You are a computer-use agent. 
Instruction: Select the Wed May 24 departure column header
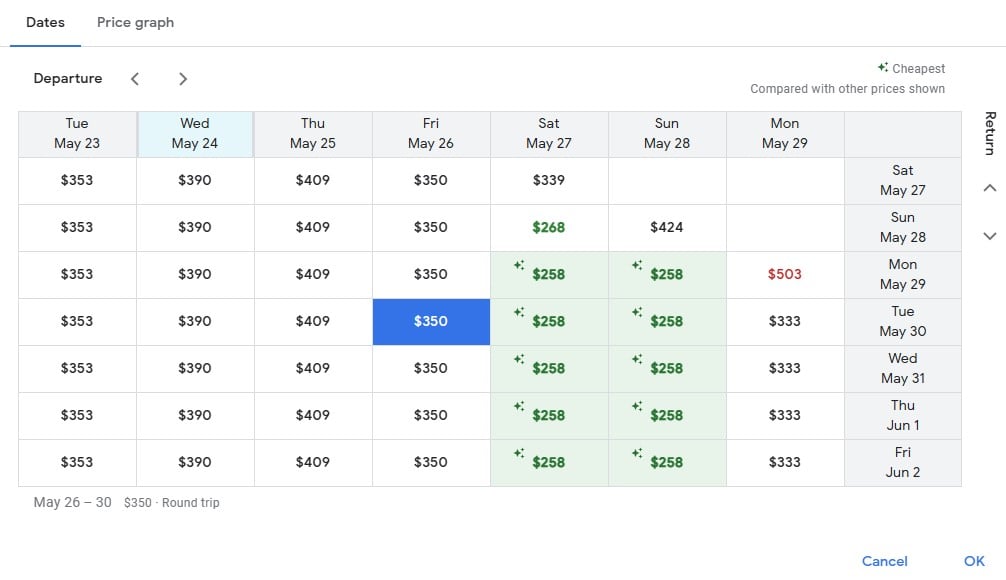(x=195, y=134)
